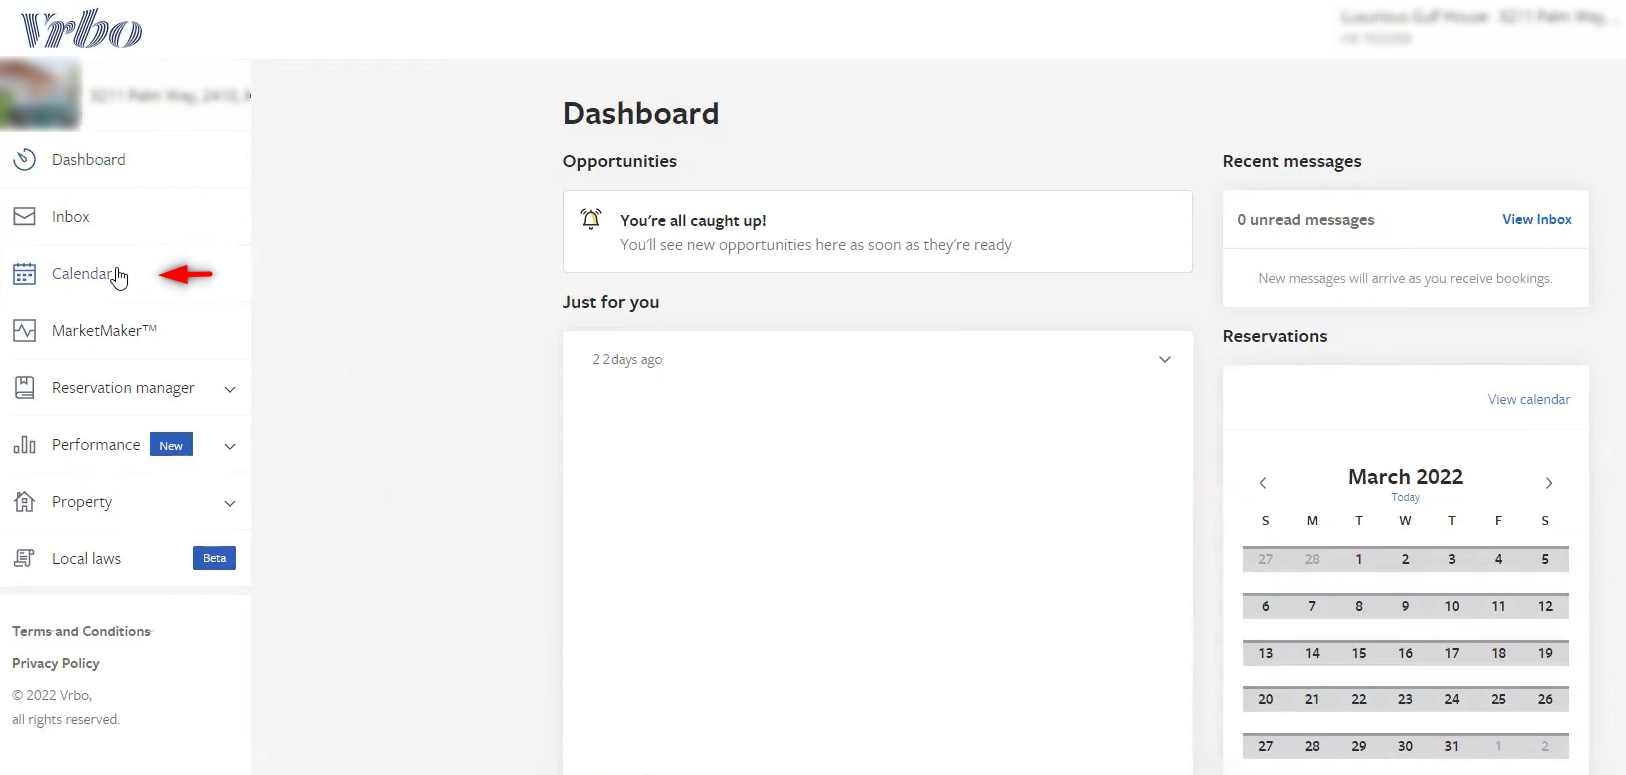Expand the 22 days ago card
Image resolution: width=1626 pixels, height=775 pixels.
pyautogui.click(x=1165, y=360)
